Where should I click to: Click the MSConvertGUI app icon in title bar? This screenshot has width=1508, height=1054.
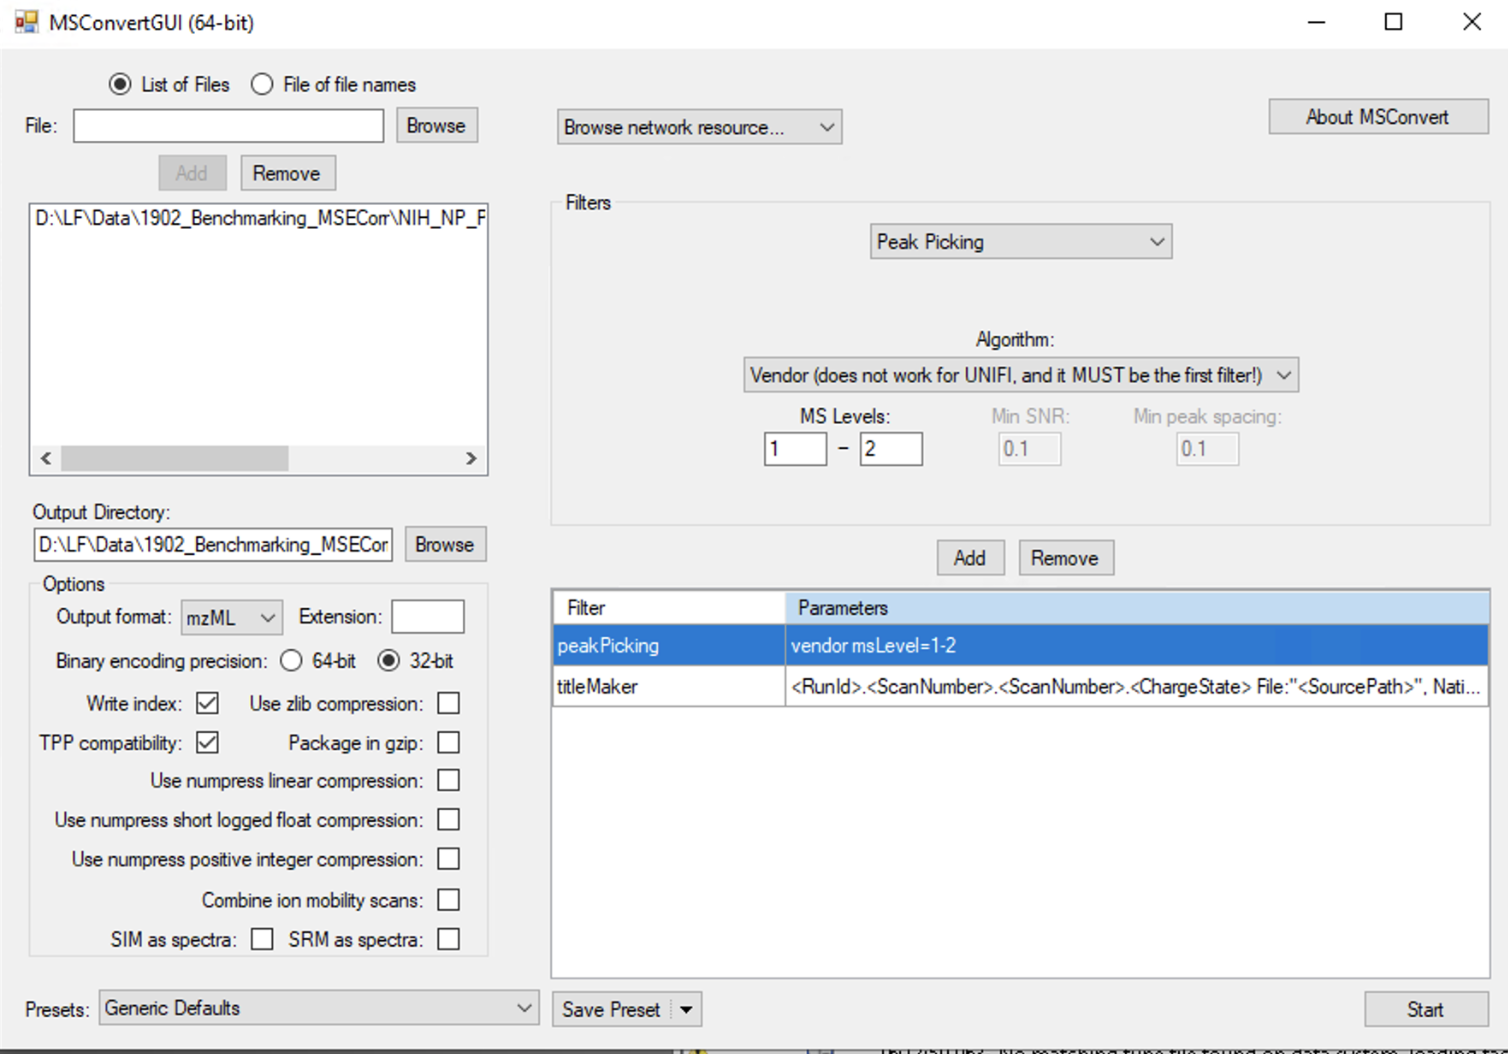[x=26, y=22]
